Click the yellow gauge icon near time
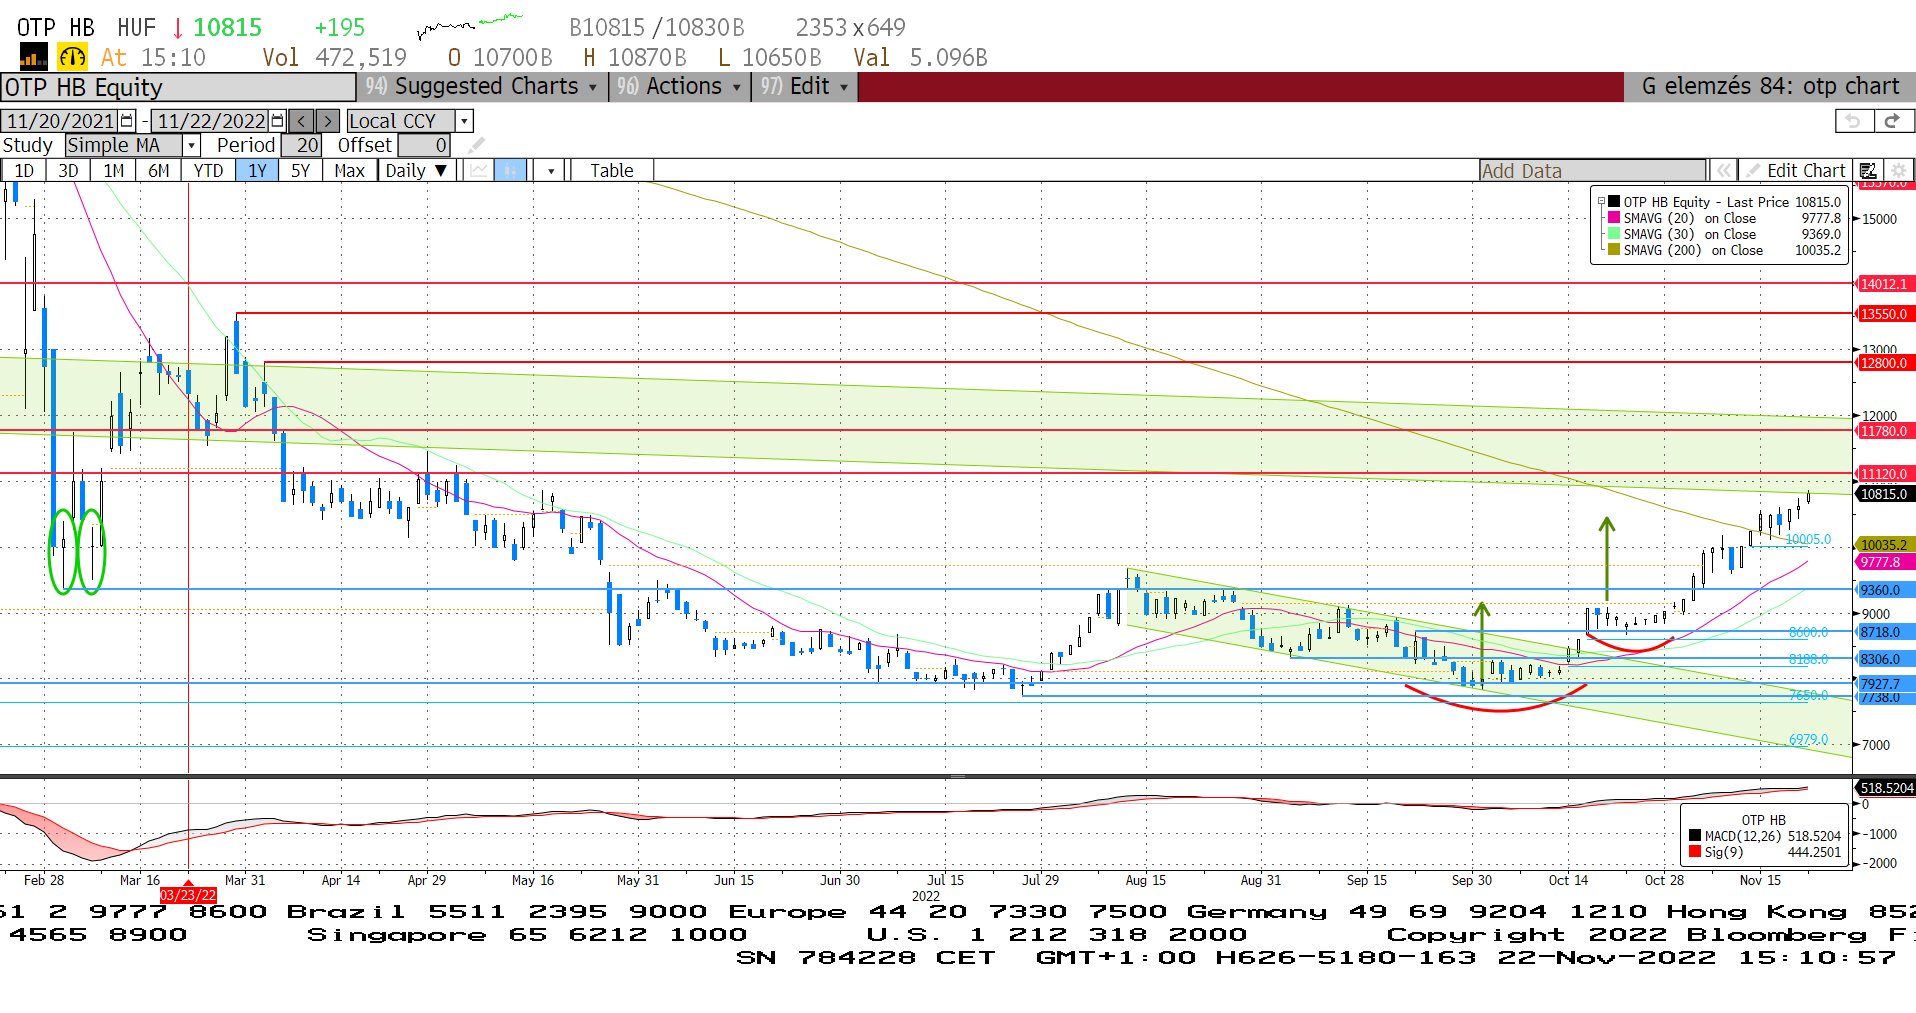1916x1013 pixels. pos(72,57)
